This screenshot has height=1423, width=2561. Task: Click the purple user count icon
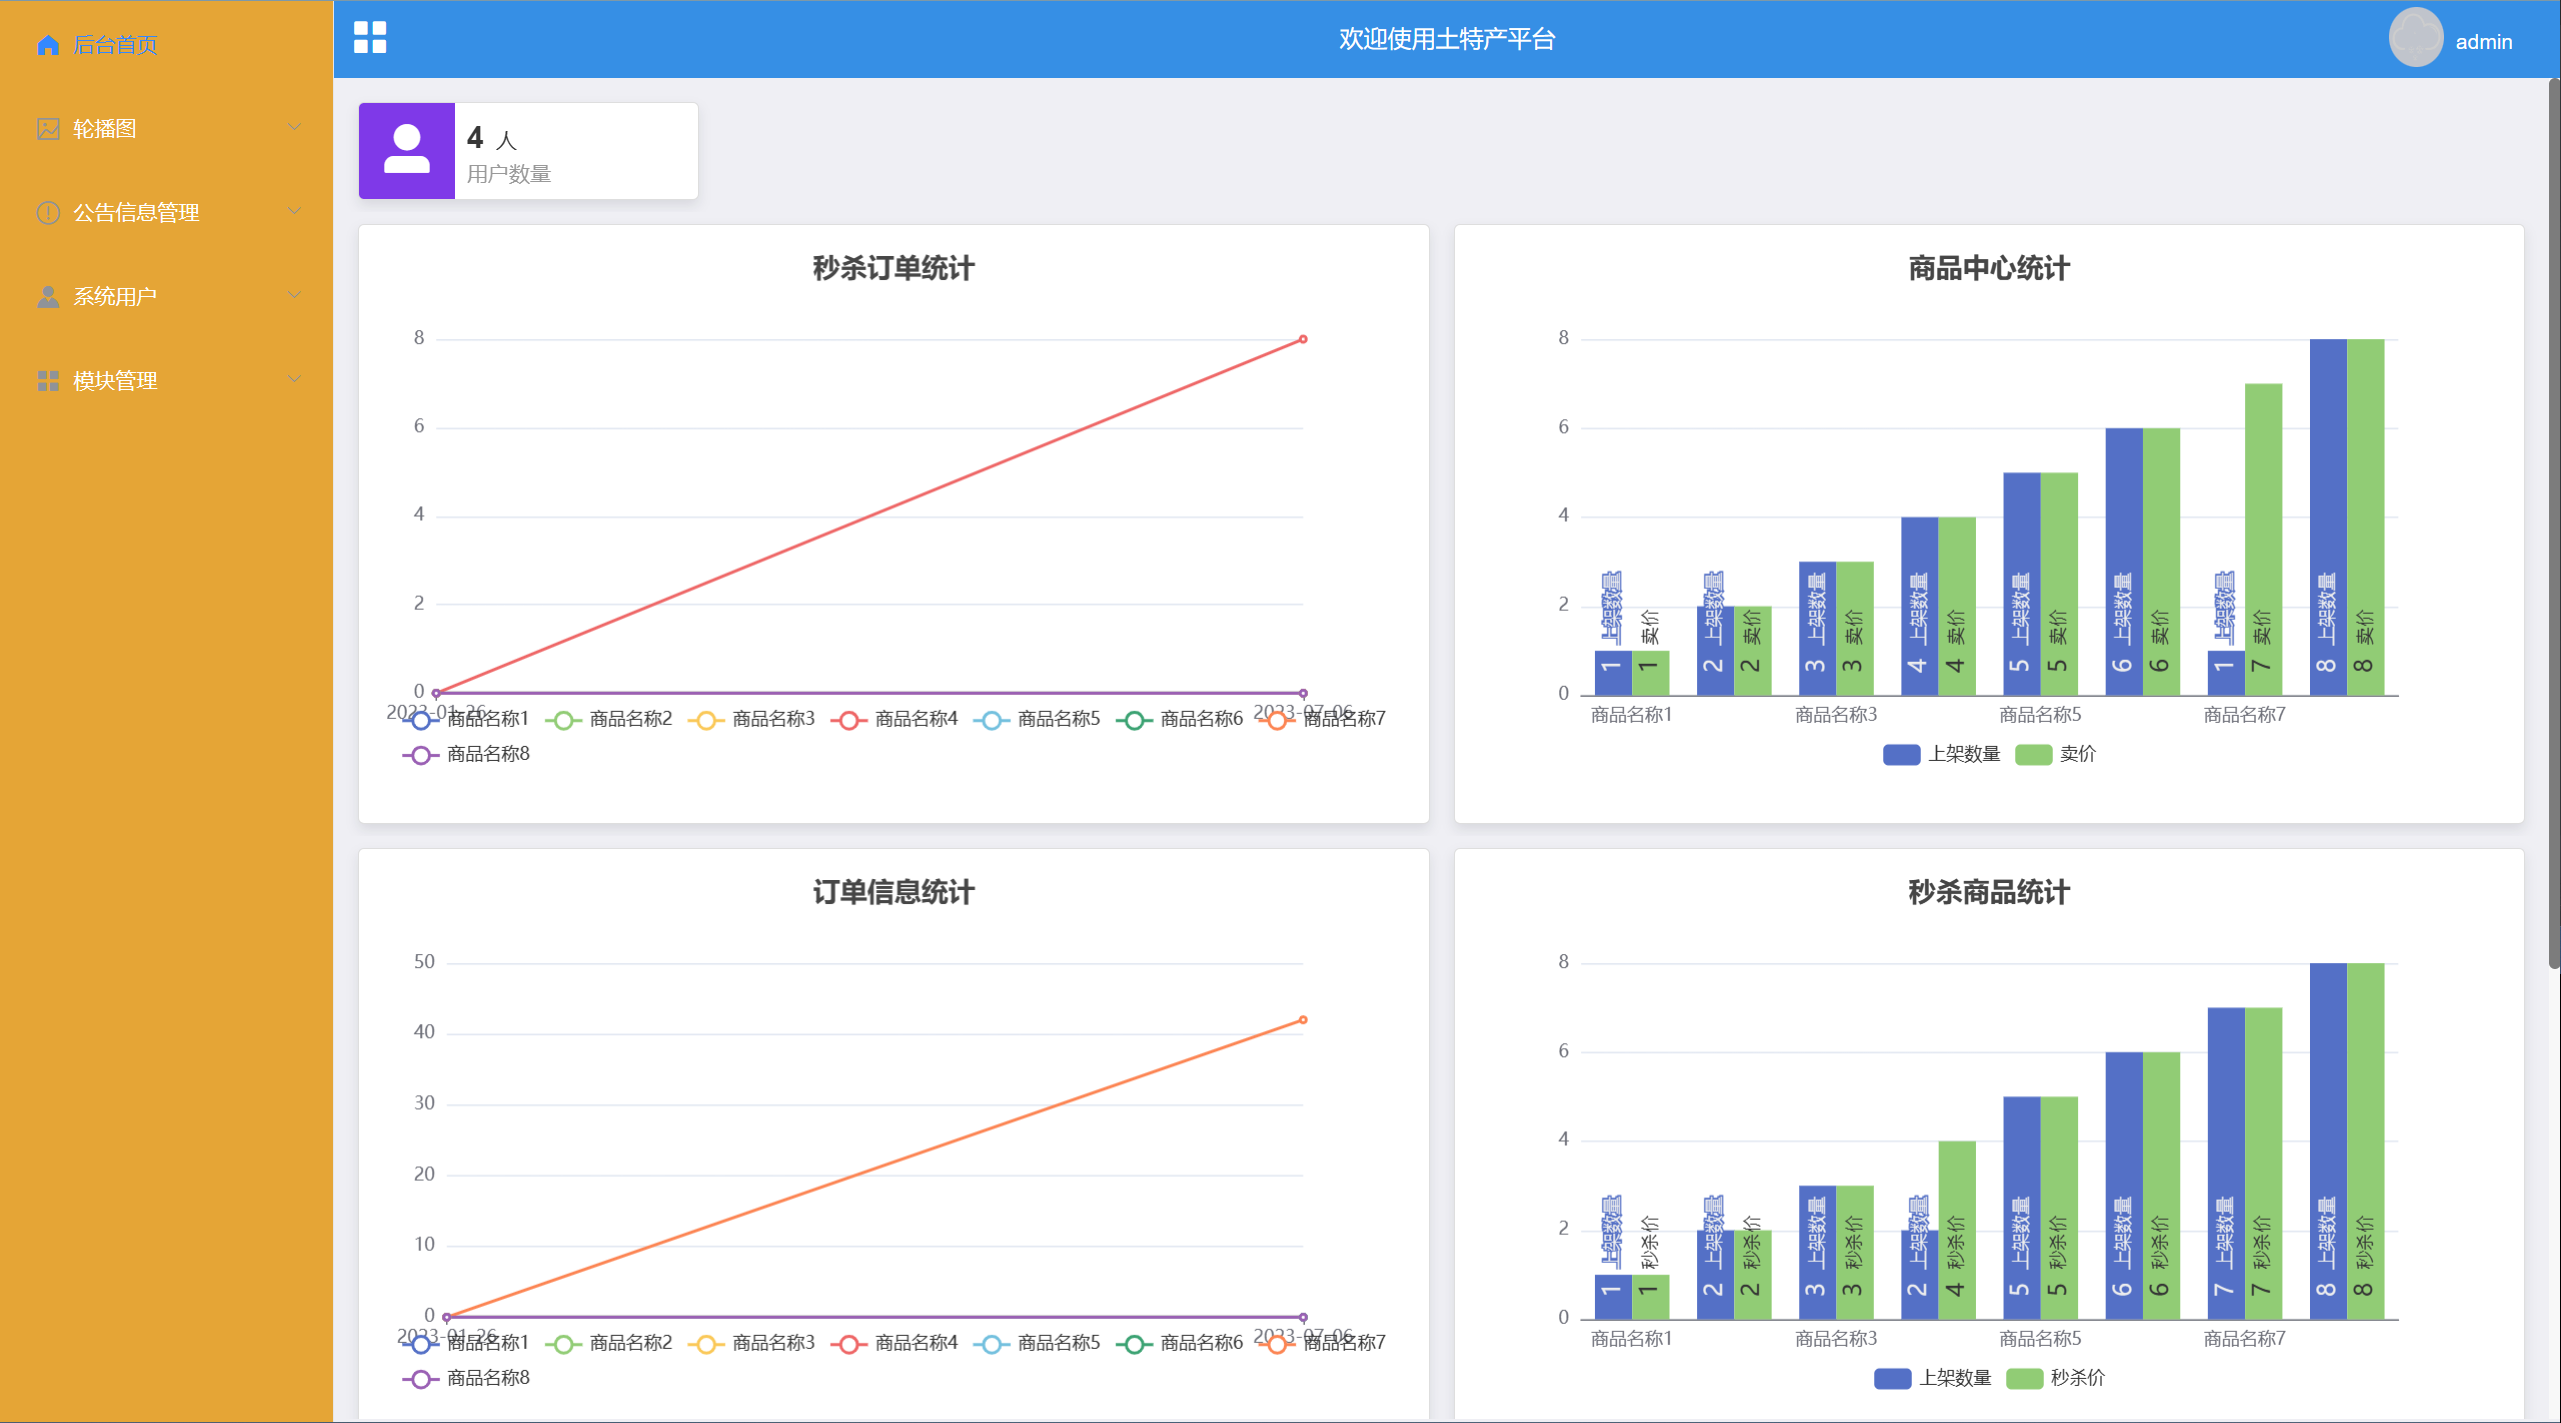407,151
